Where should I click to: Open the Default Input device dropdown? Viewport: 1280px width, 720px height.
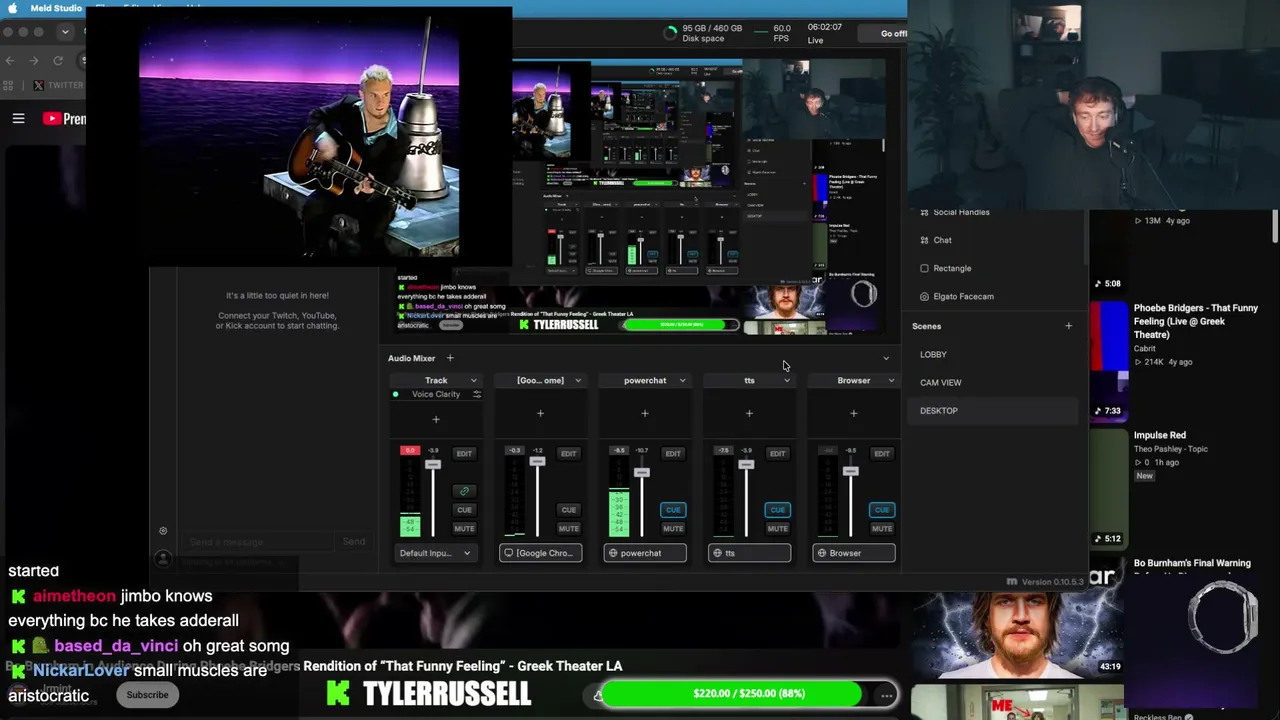coord(436,553)
